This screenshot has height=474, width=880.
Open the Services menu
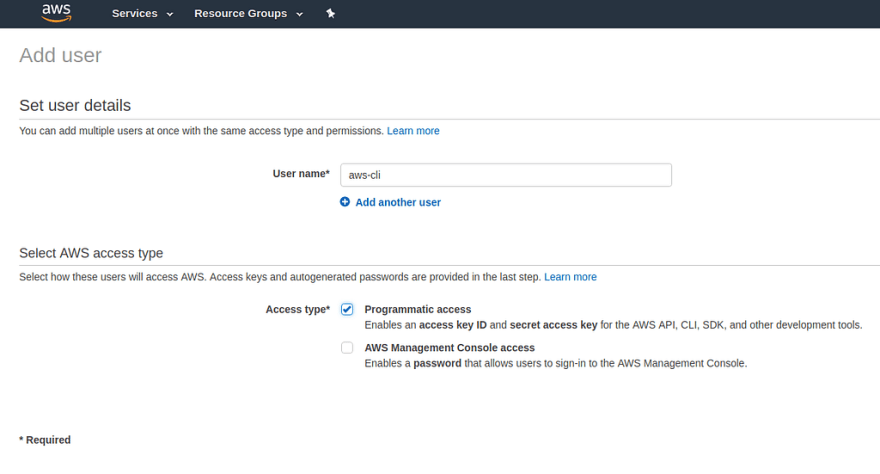(x=135, y=13)
